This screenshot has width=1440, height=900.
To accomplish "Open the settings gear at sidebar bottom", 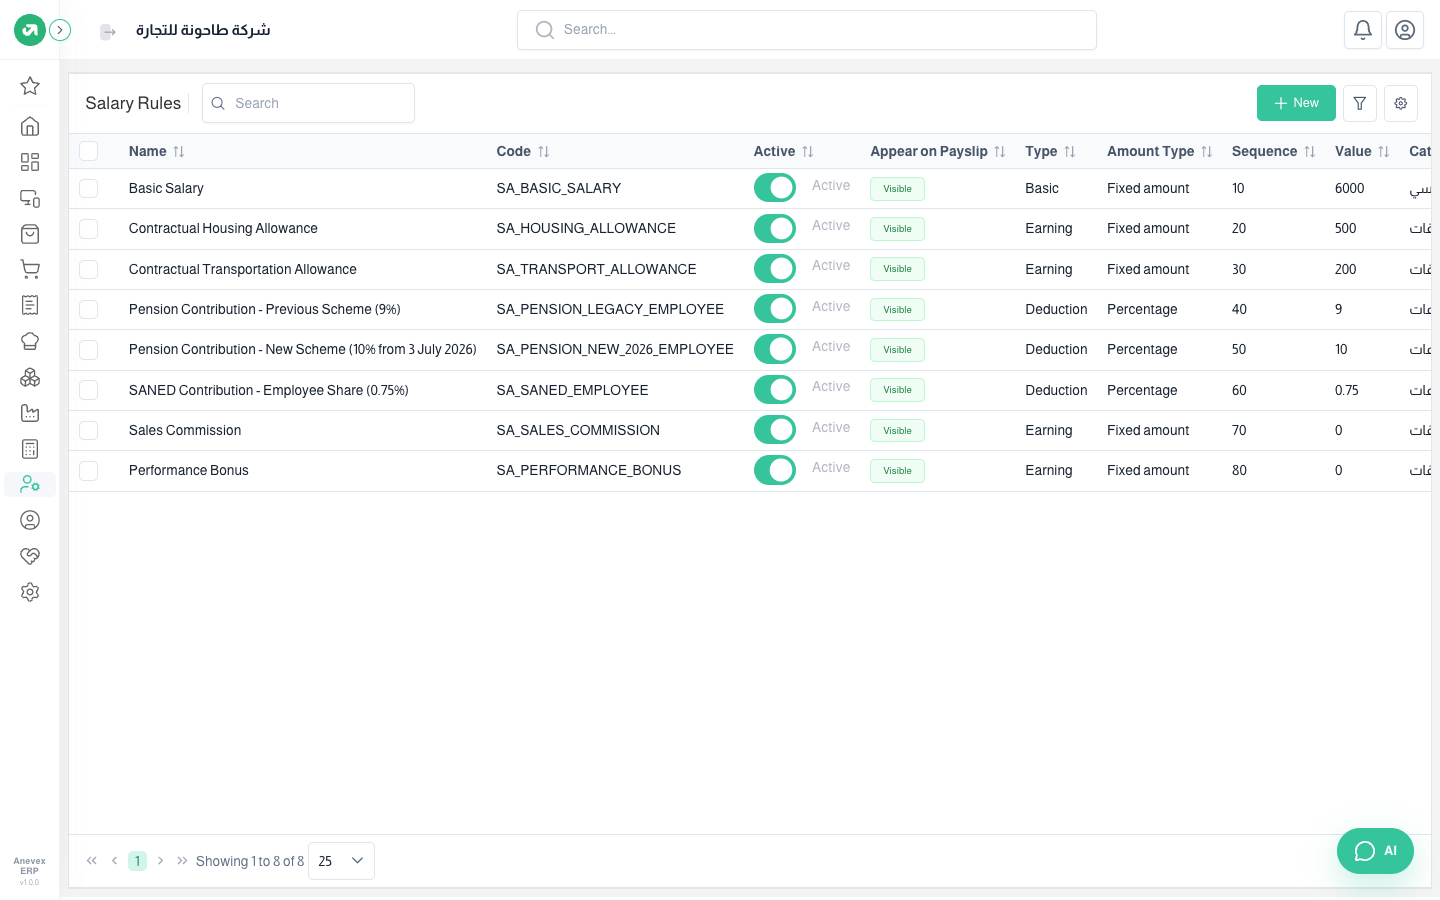I will tap(30, 592).
